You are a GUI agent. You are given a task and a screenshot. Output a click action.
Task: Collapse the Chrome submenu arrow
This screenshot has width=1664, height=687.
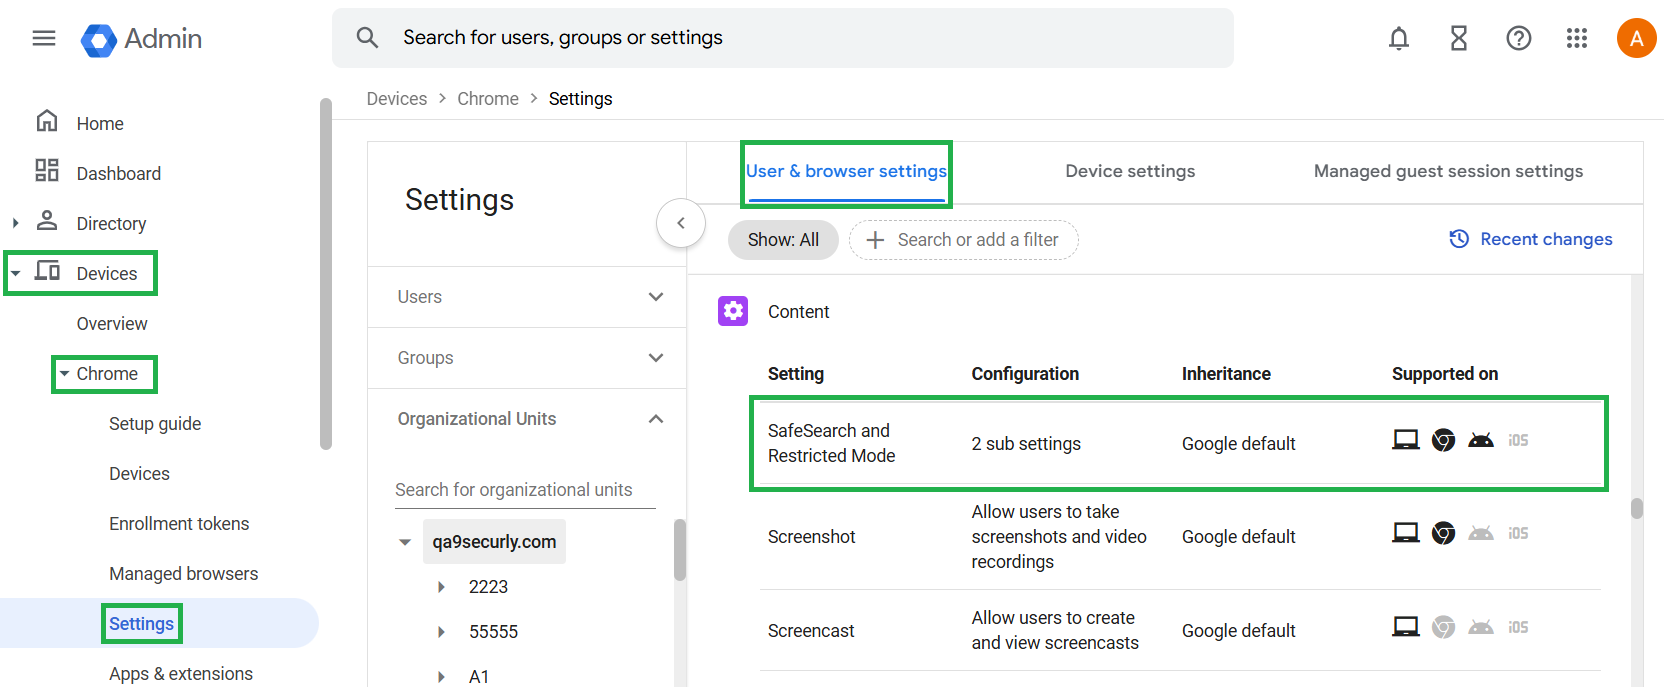[64, 374]
